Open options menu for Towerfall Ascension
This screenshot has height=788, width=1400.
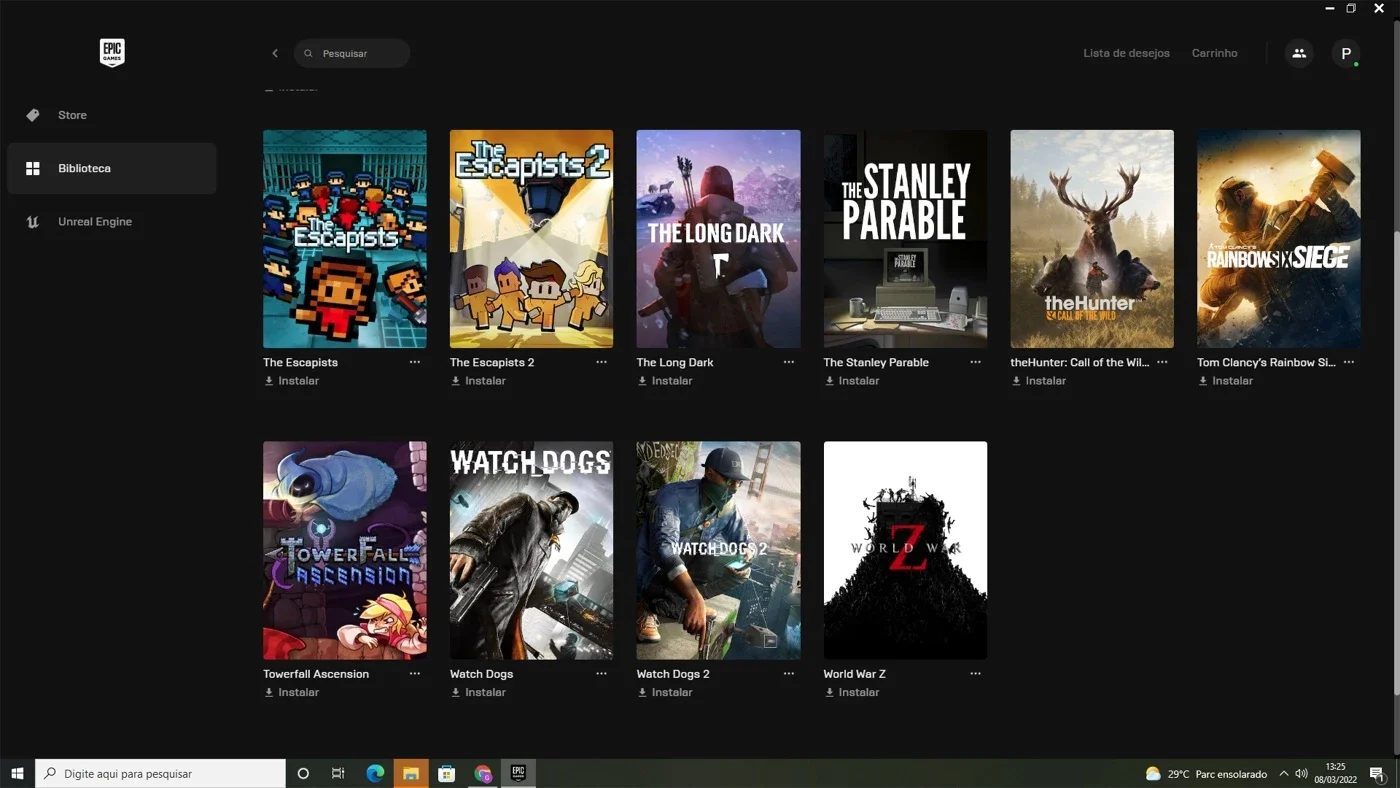coord(415,674)
